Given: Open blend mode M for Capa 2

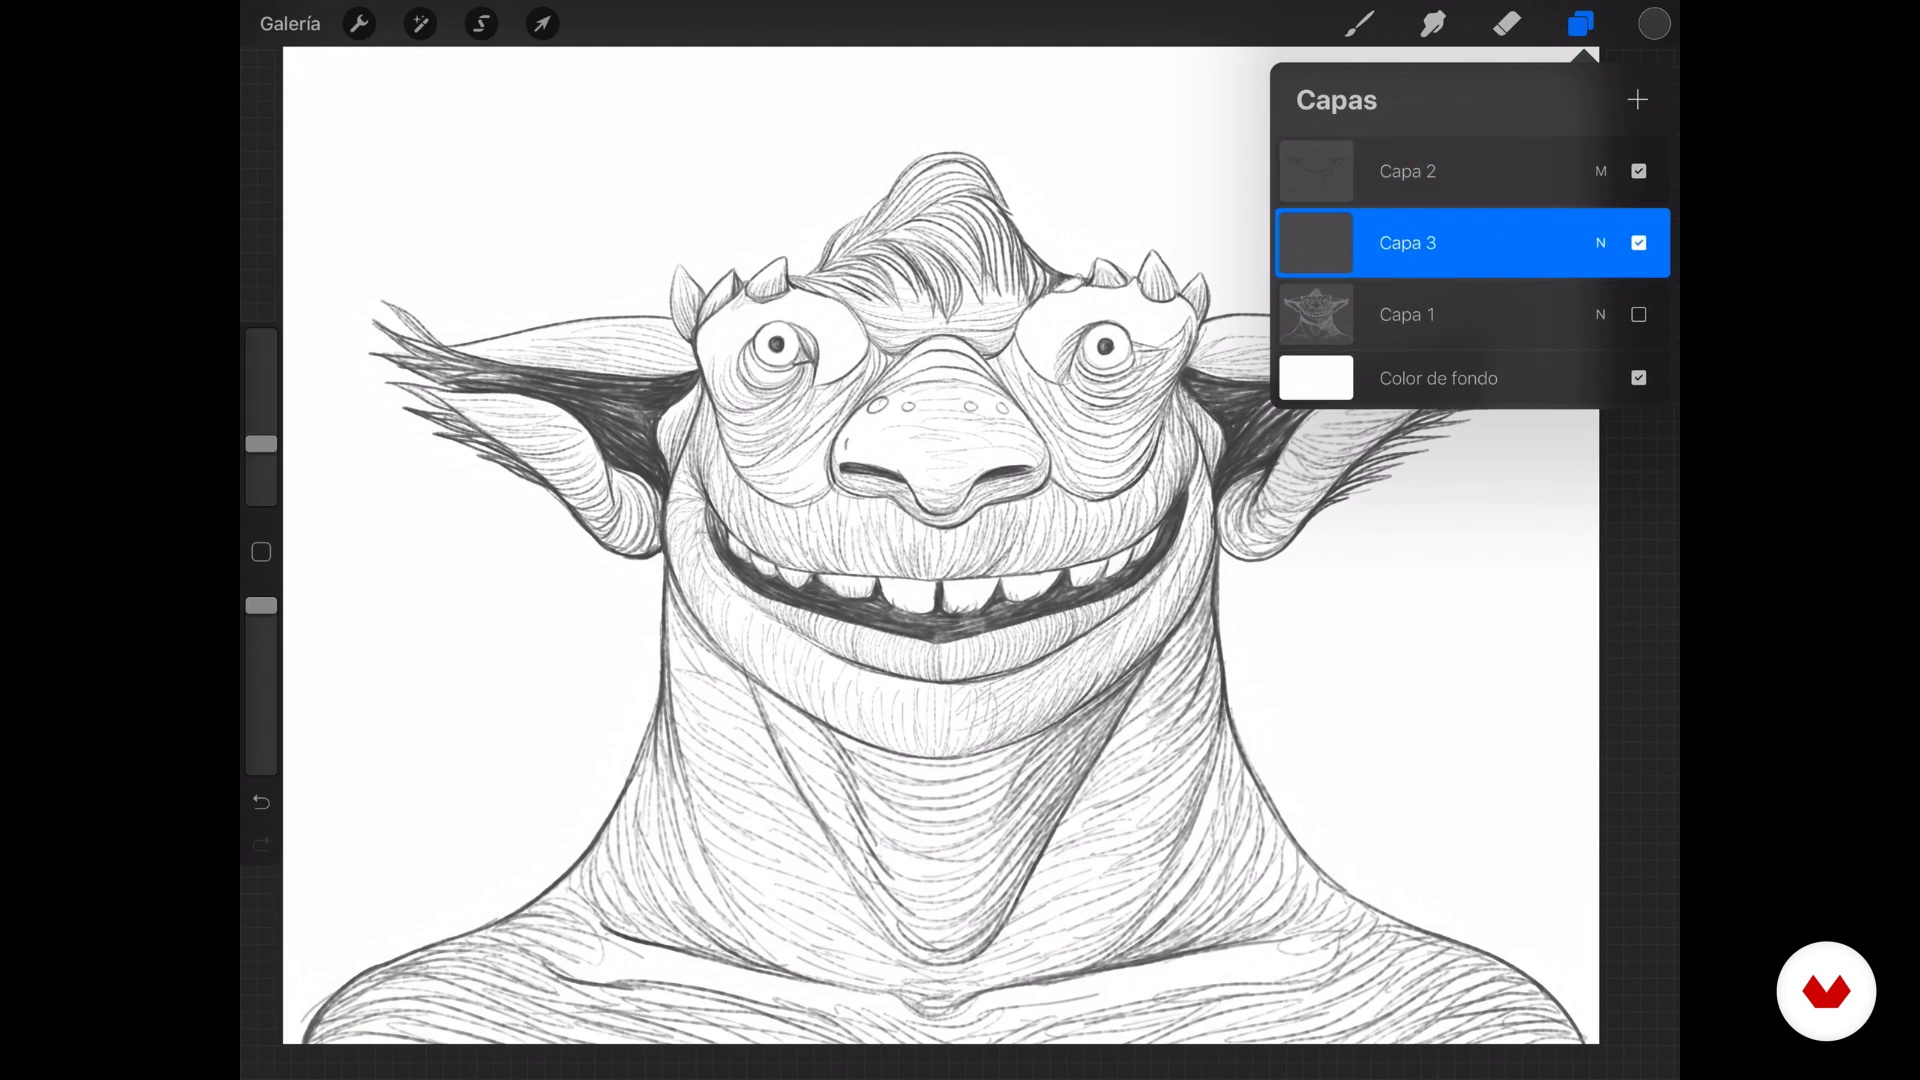Looking at the screenshot, I should click(x=1601, y=171).
